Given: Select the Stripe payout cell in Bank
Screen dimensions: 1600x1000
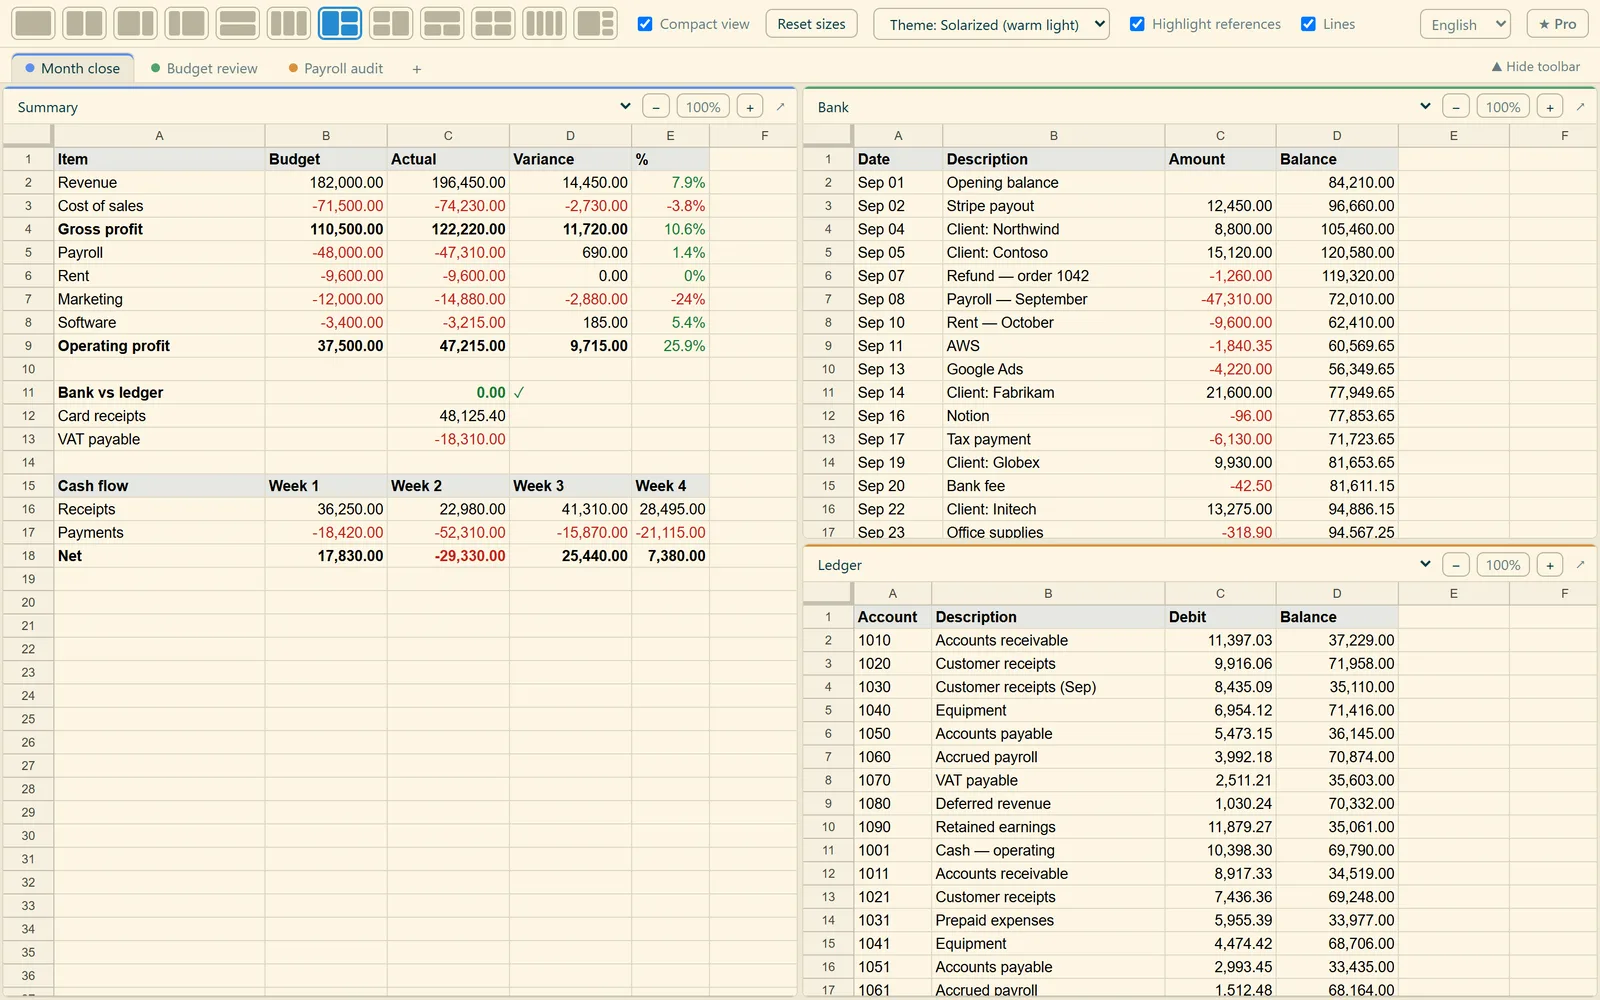Looking at the screenshot, I should 1053,206.
